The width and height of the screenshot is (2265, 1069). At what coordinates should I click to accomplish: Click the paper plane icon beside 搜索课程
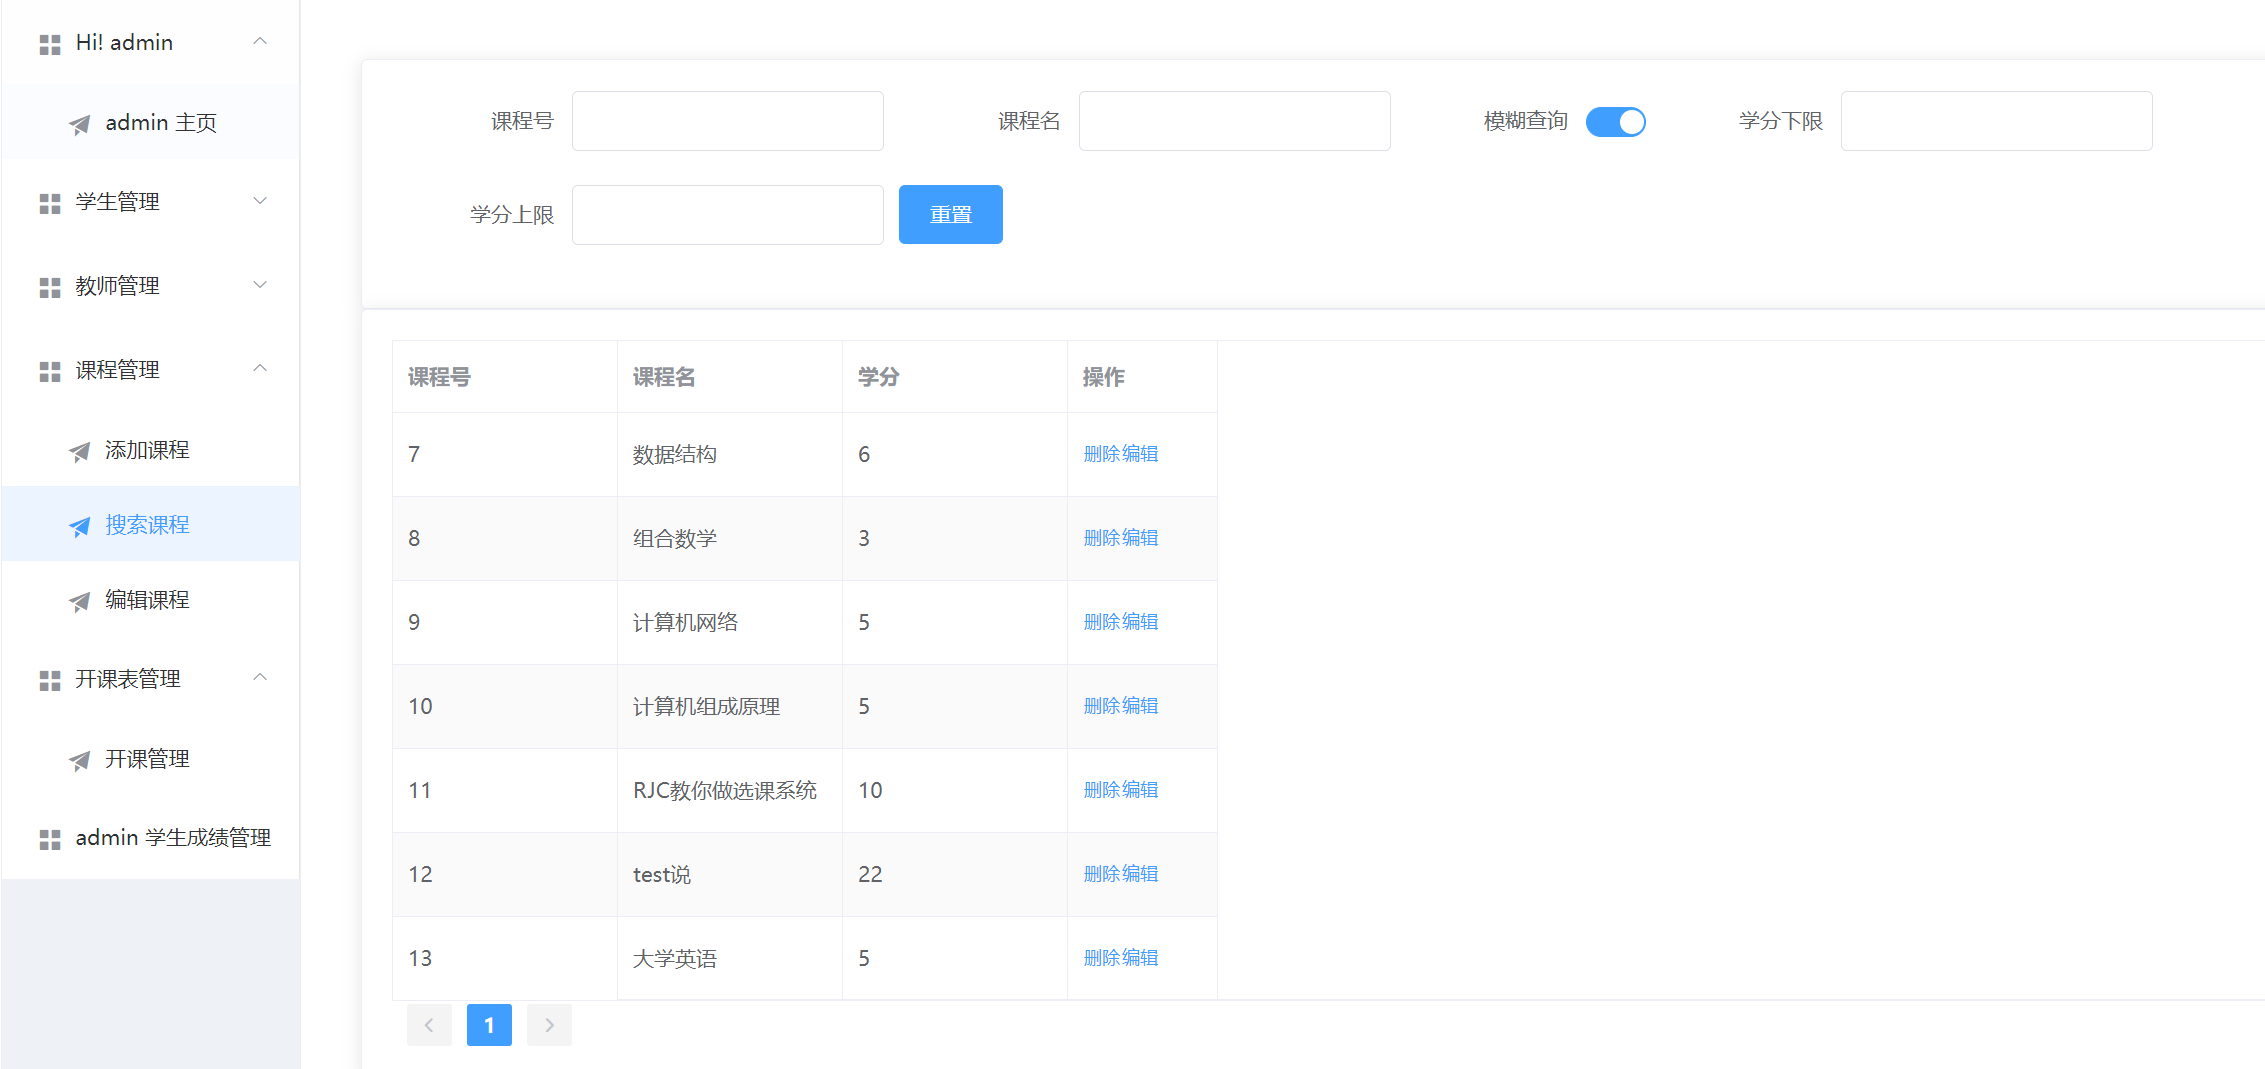point(80,526)
